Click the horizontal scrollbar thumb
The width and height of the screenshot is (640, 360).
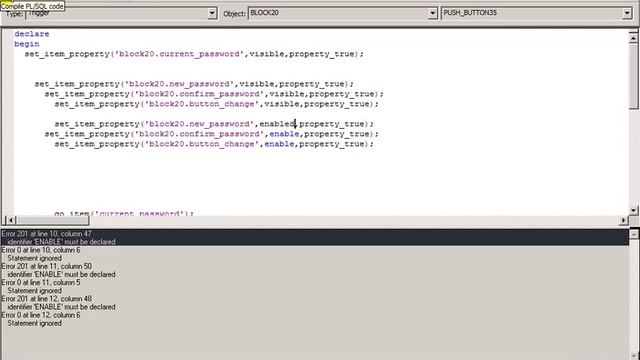click(53, 220)
